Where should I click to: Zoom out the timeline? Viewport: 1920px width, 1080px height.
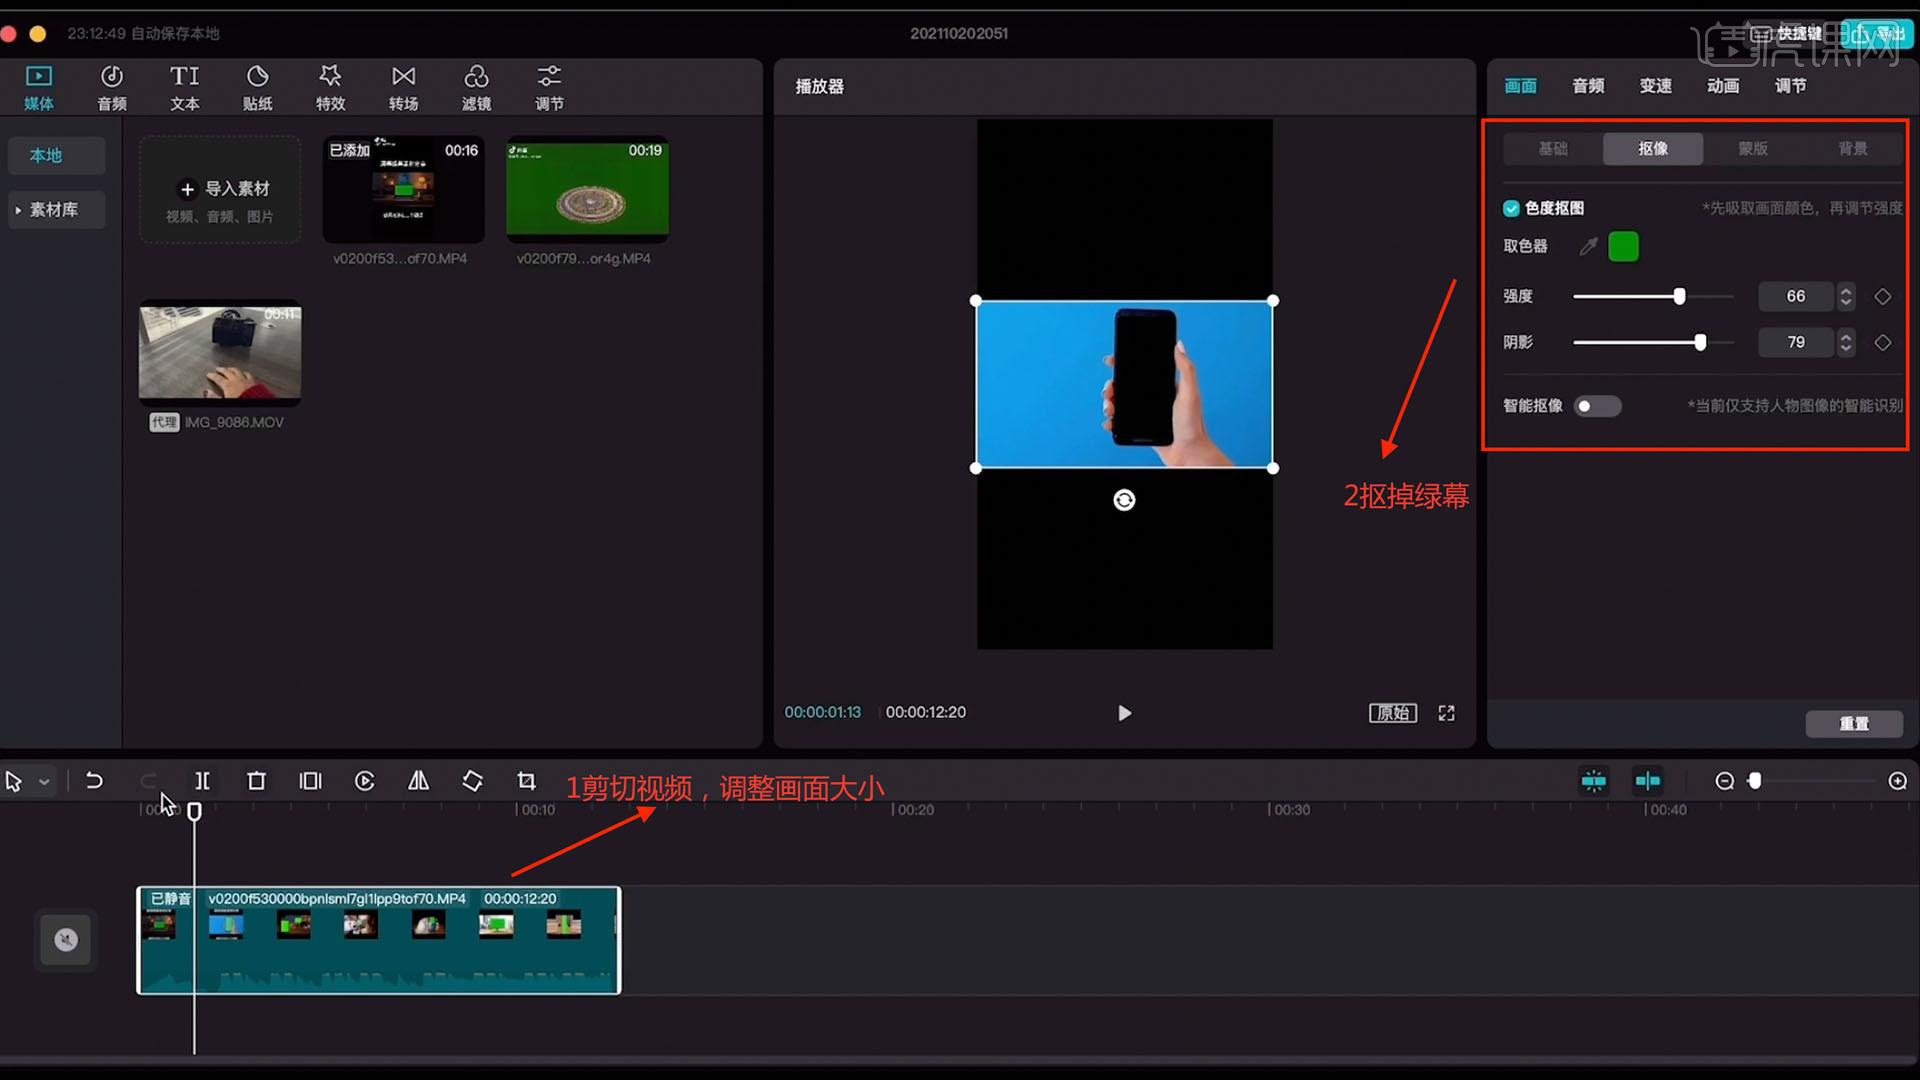point(1724,781)
